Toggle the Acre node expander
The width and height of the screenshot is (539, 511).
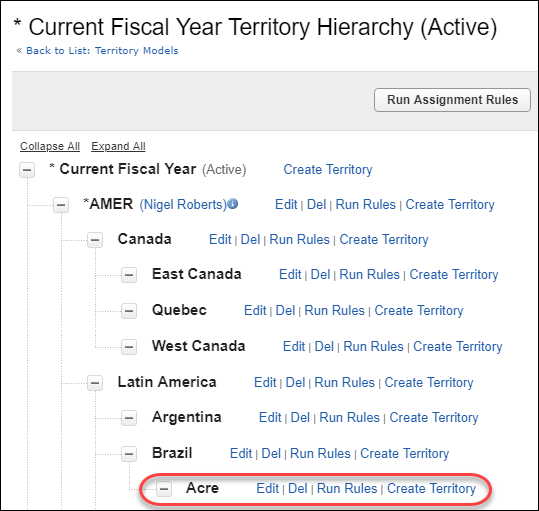point(164,488)
